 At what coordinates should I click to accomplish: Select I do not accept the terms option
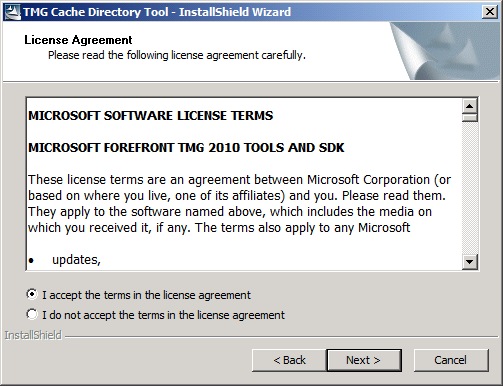[32, 314]
